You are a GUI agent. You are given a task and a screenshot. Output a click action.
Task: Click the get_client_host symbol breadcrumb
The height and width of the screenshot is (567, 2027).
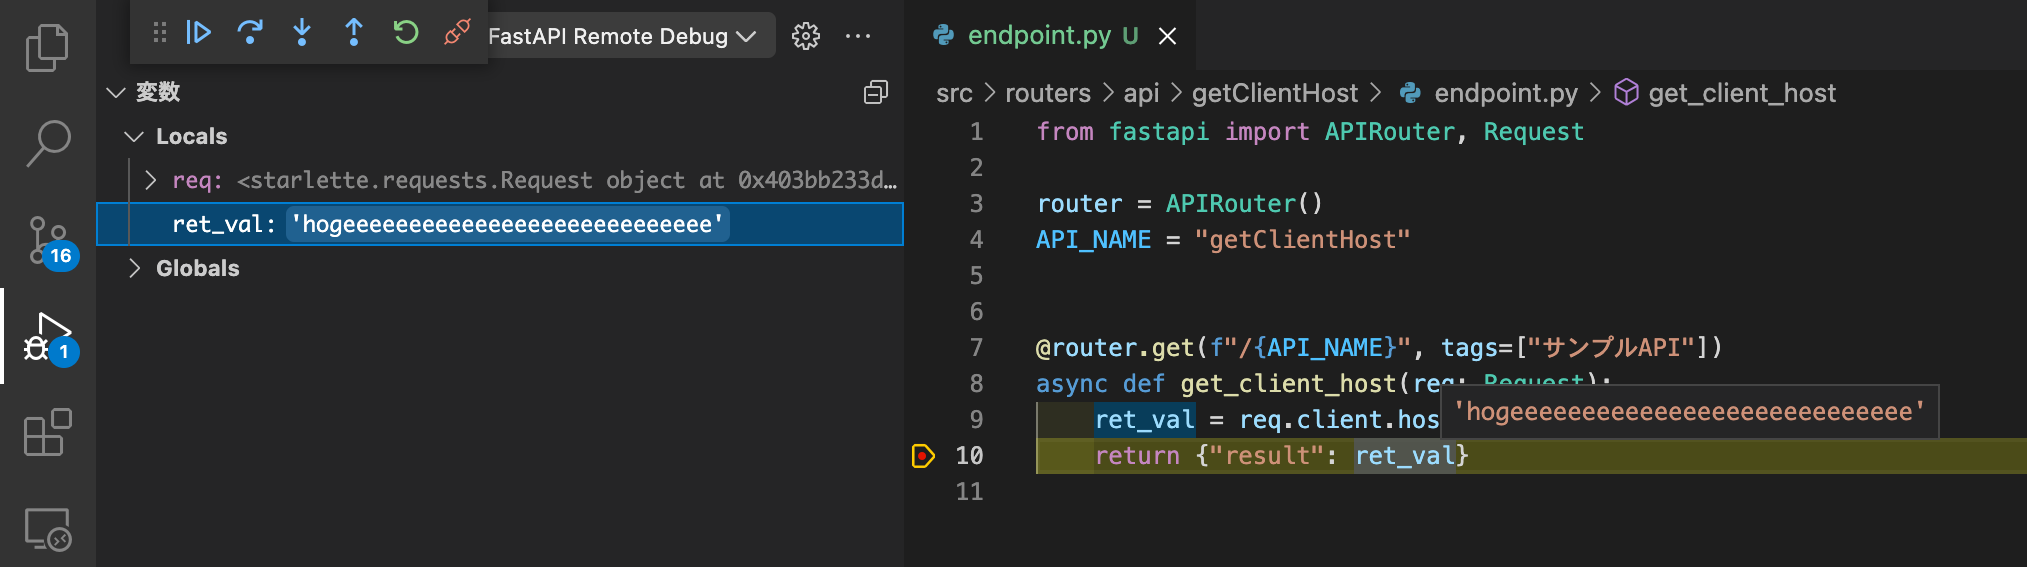coord(1742,93)
